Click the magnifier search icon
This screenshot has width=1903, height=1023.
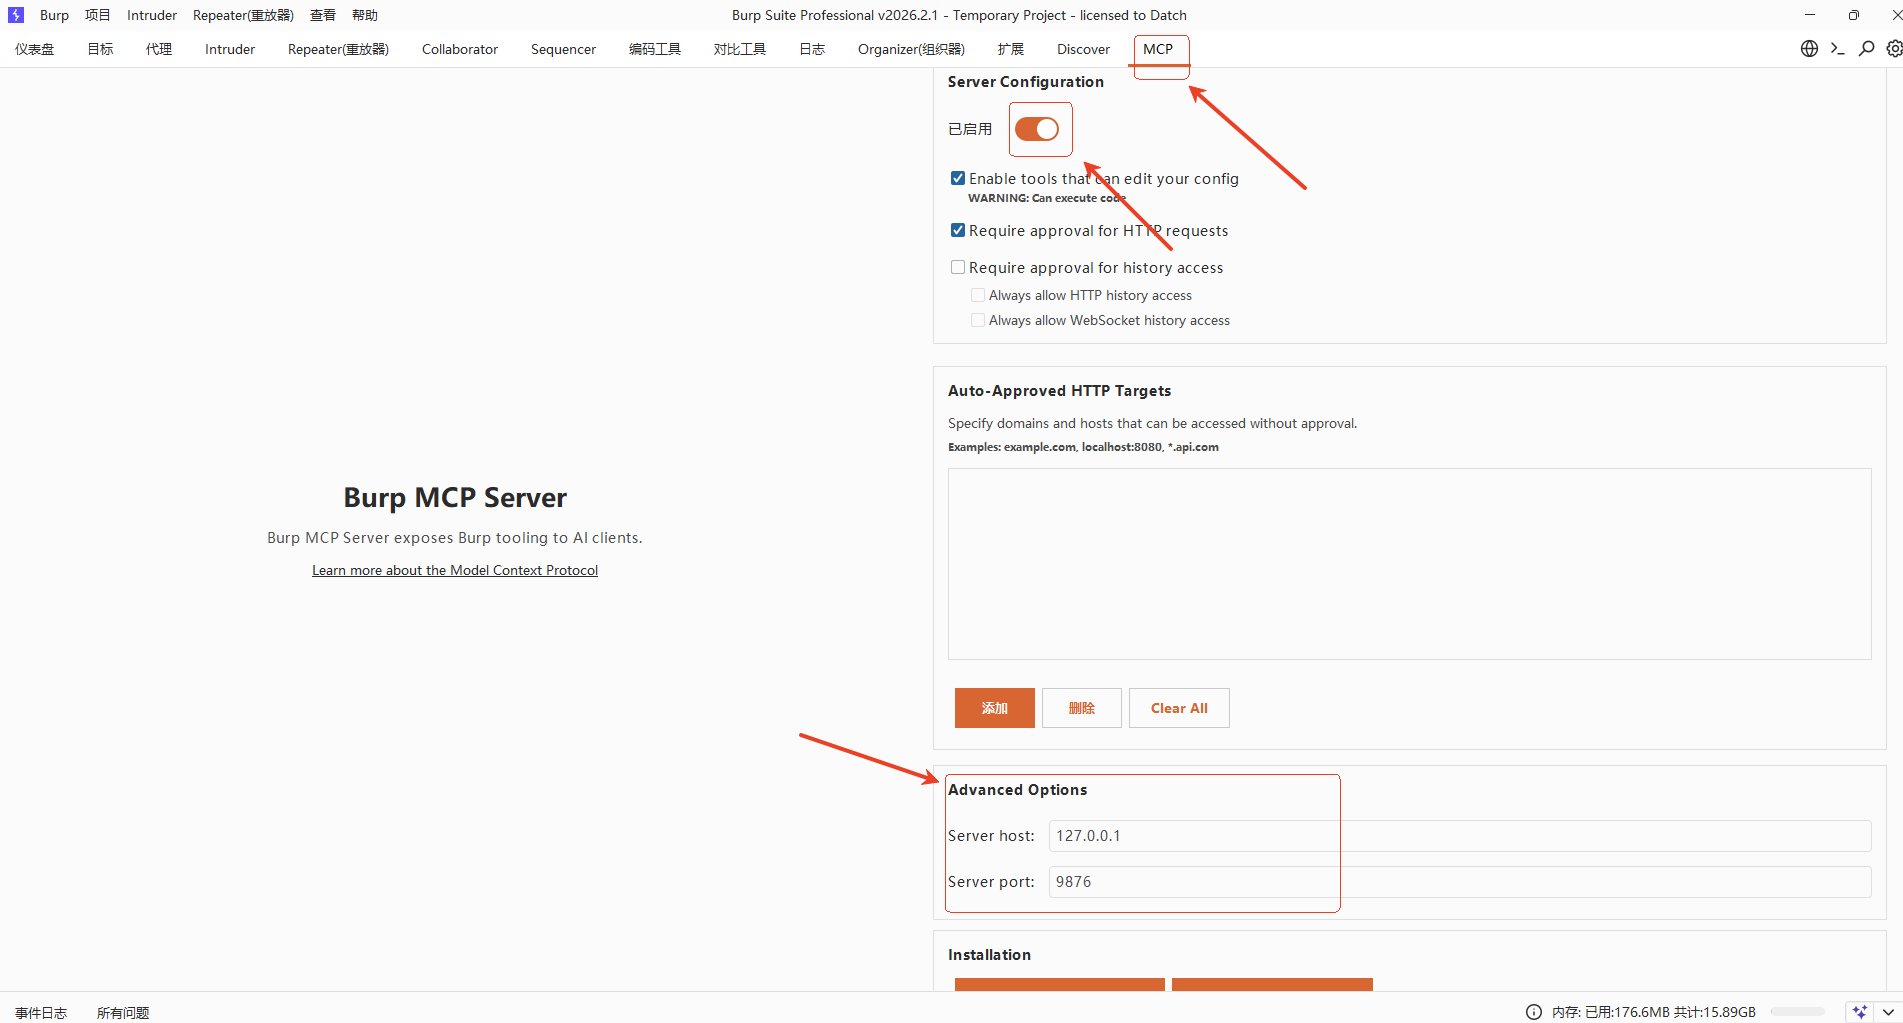pyautogui.click(x=1866, y=49)
